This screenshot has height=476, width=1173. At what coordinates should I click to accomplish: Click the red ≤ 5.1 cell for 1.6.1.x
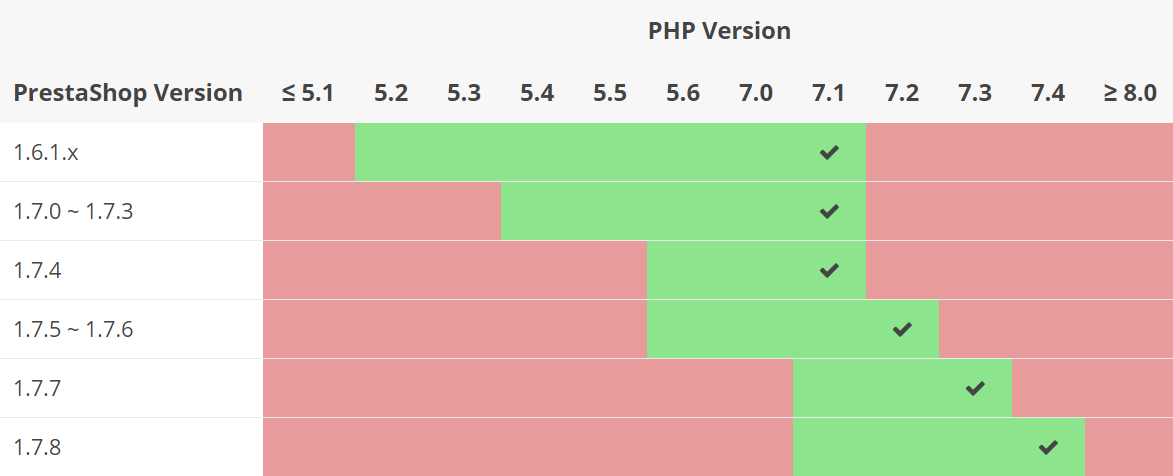(x=309, y=152)
